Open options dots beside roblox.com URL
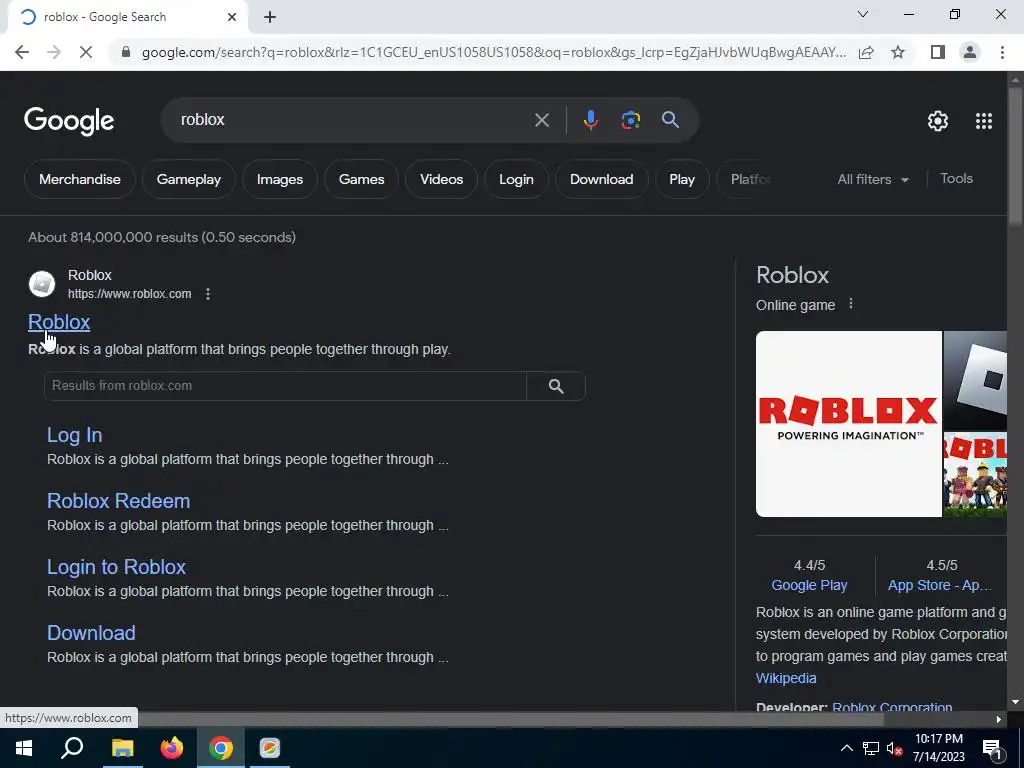 [208, 294]
